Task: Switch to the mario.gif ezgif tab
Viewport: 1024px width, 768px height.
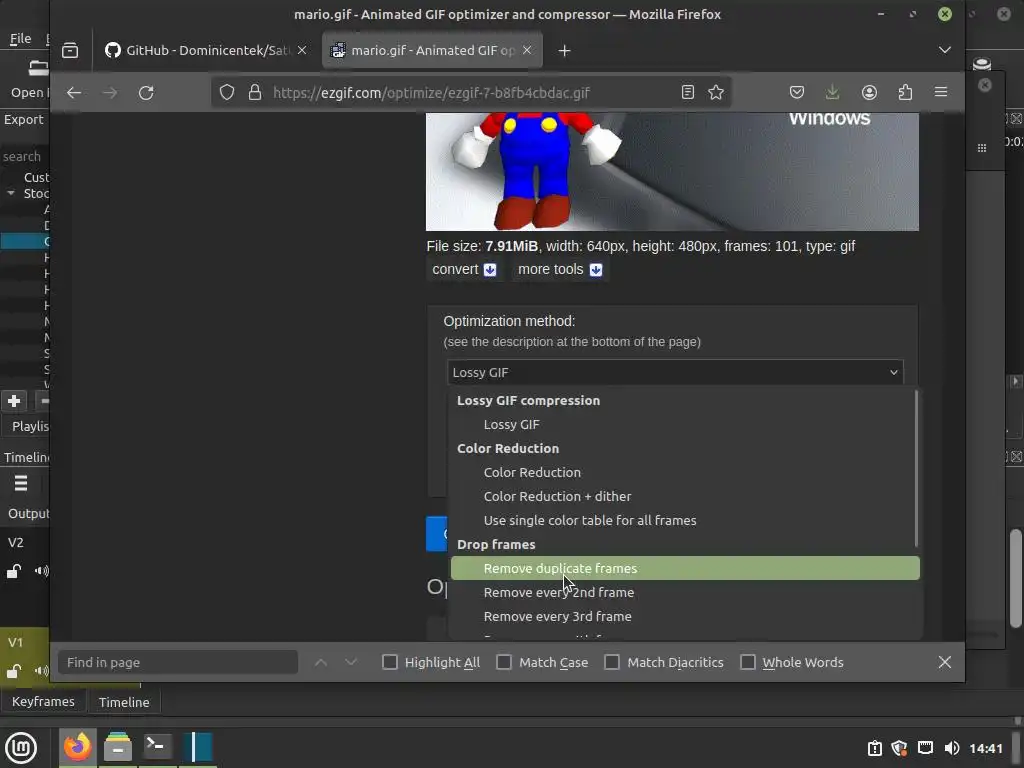Action: [432, 50]
